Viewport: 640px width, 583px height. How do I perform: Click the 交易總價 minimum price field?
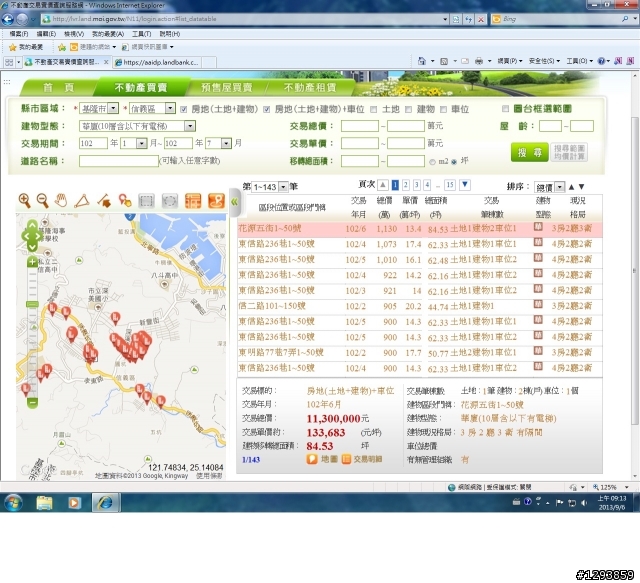tap(360, 126)
